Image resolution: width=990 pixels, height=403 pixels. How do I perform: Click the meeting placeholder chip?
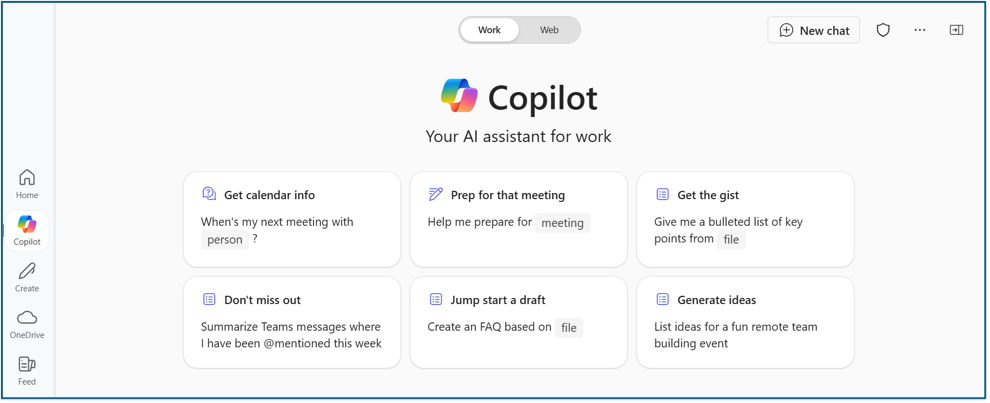tap(563, 223)
